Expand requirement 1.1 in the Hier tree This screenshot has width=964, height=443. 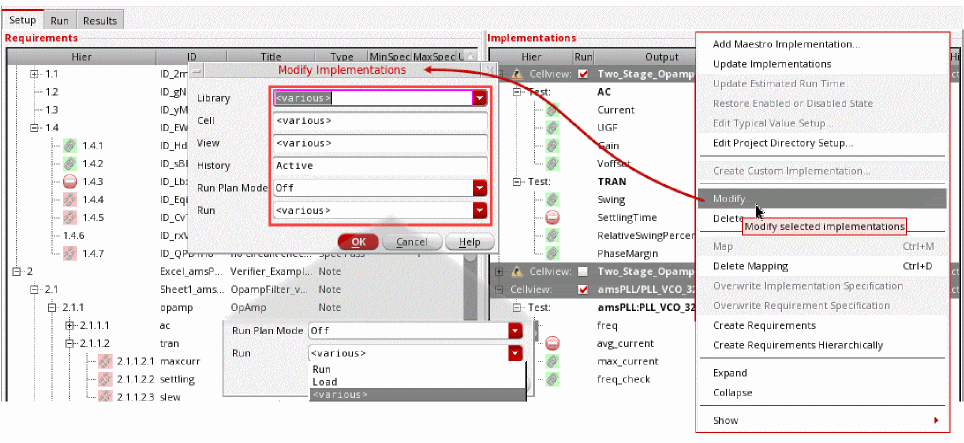coord(34,74)
